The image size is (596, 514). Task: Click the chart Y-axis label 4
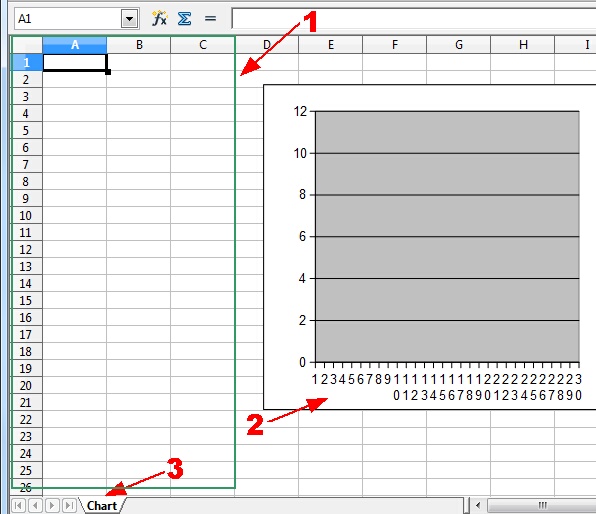point(303,278)
